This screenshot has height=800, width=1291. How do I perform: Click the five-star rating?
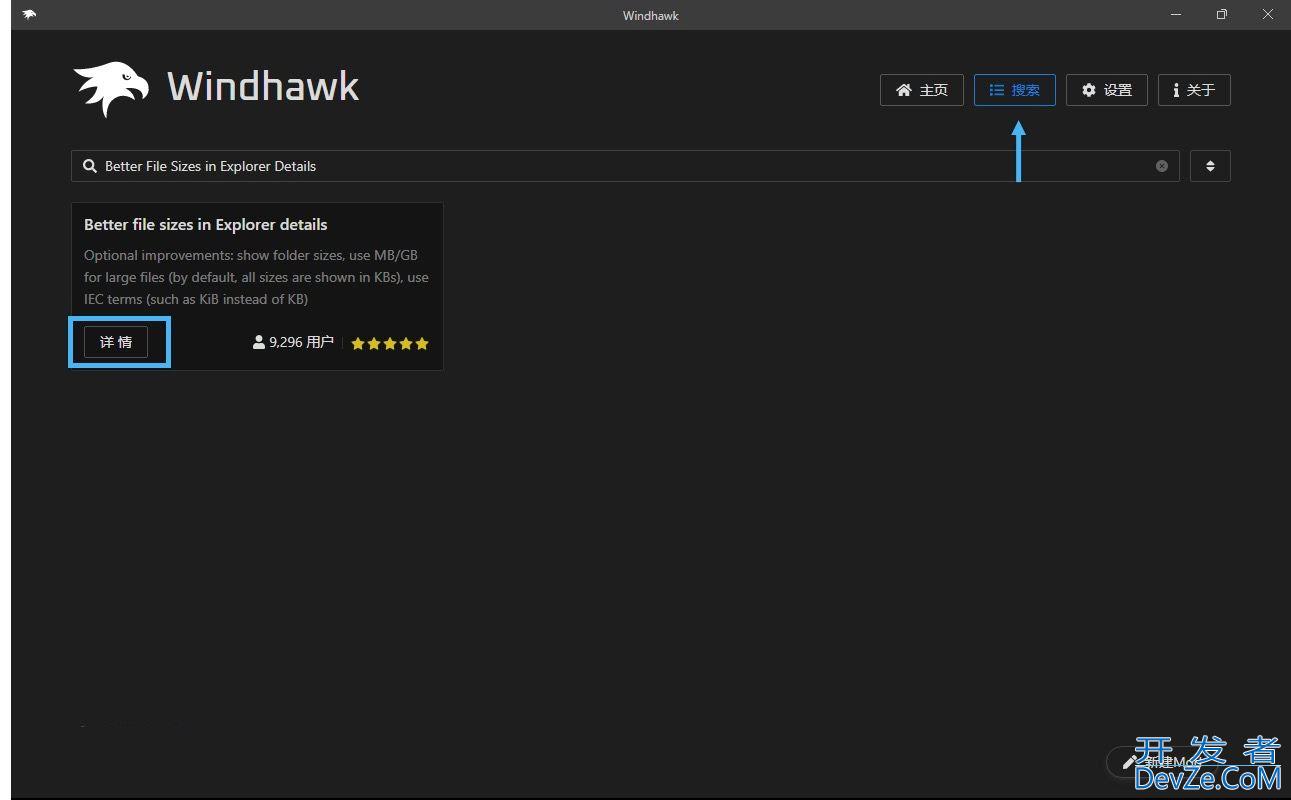(x=390, y=343)
